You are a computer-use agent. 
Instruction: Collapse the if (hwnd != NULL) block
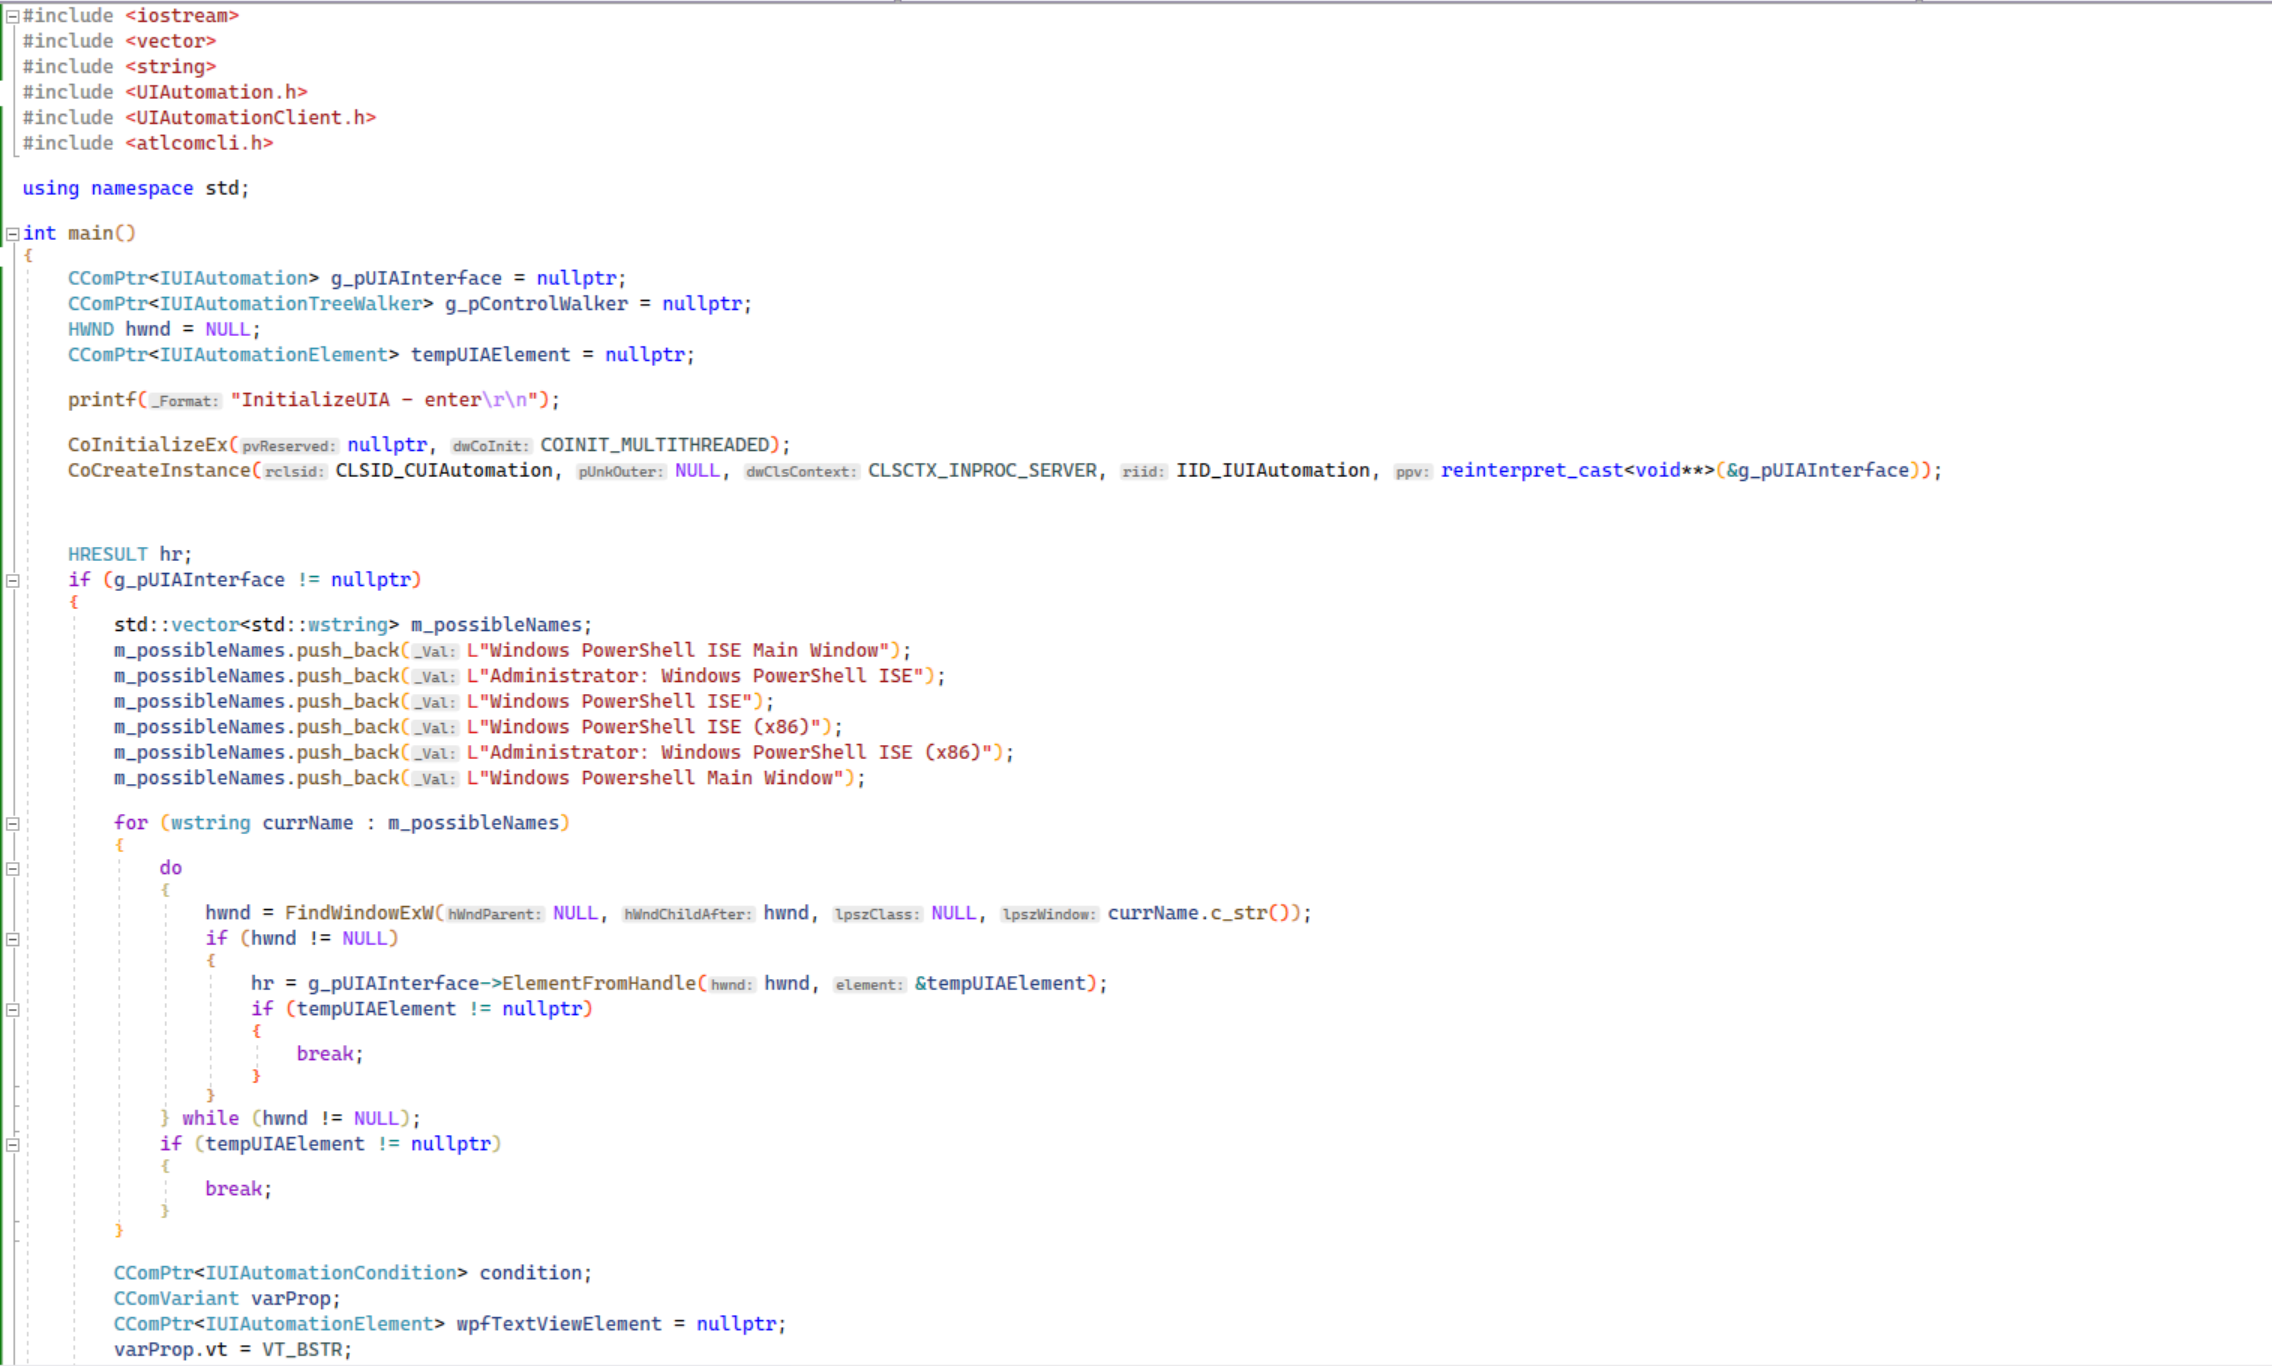click(12, 938)
